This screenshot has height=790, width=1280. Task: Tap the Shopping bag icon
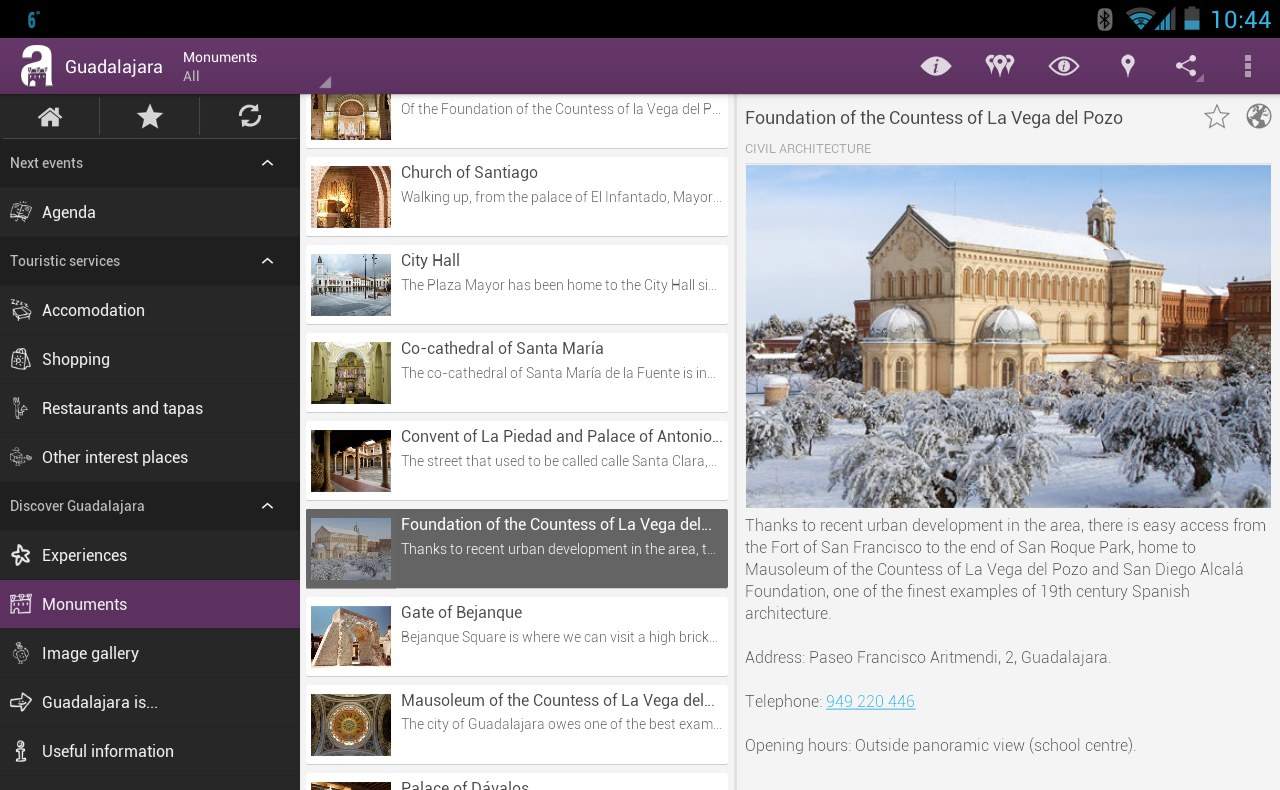pyautogui.click(x=21, y=359)
